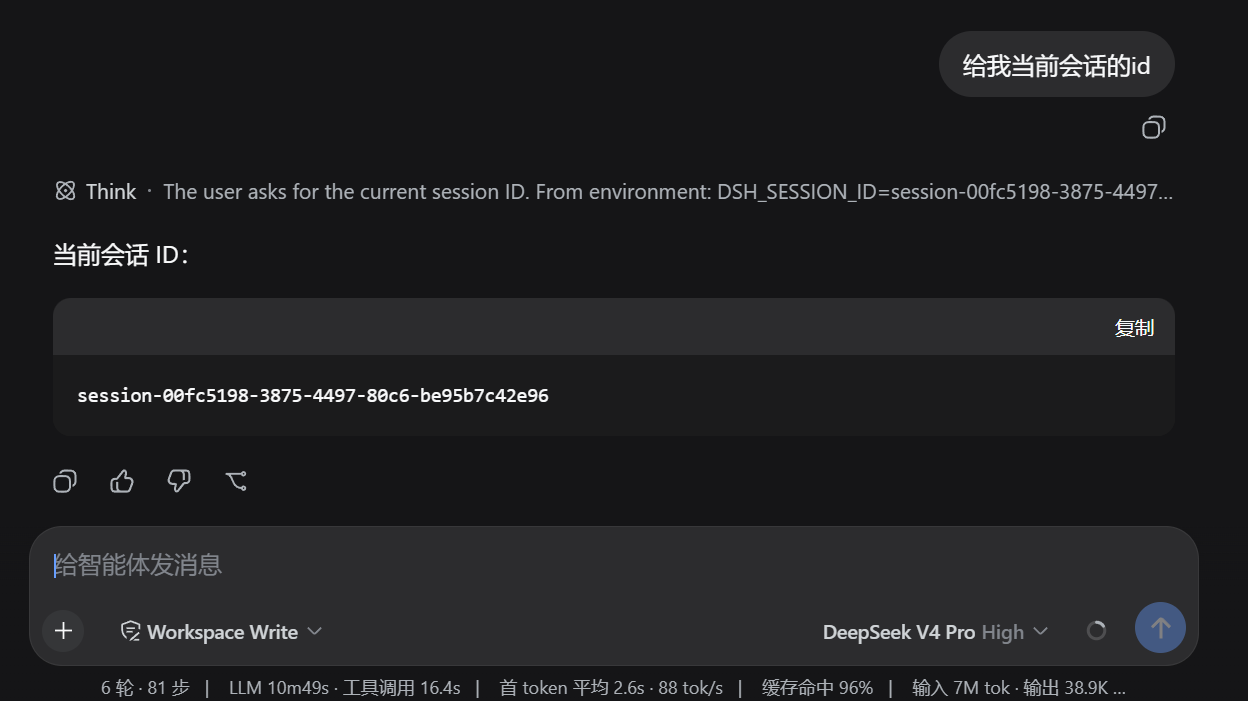Click the 复制 button on code block
Screen dimensions: 1248x701
1134,328
